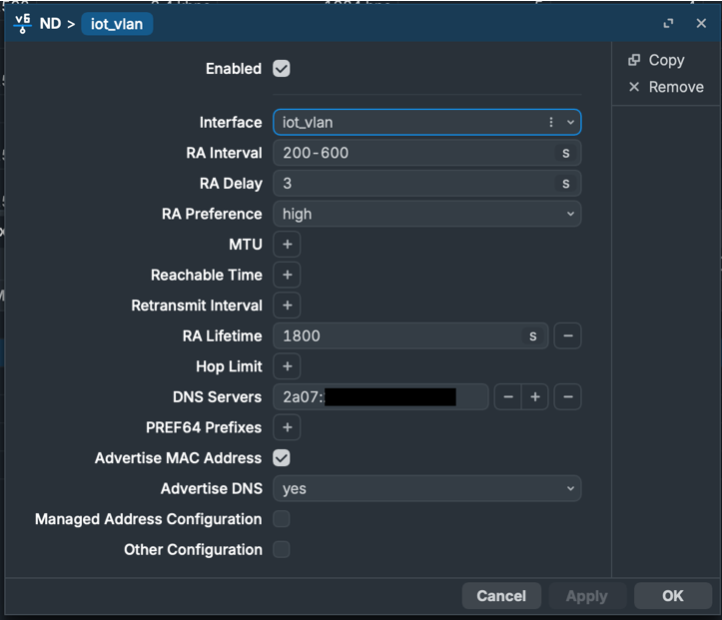
Task: Toggle the Enabled checkbox
Action: point(281,69)
